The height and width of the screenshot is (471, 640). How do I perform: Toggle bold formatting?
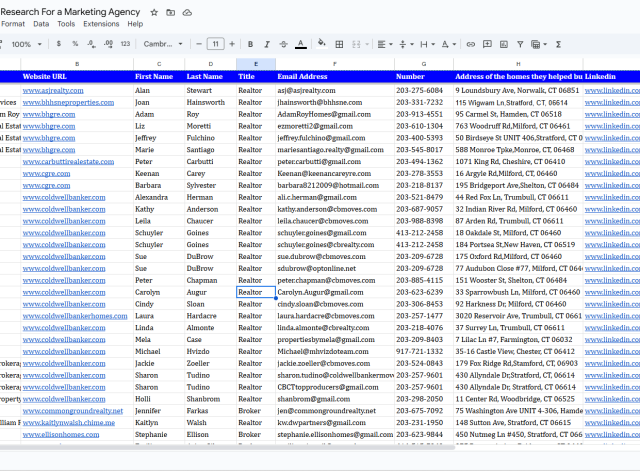click(x=250, y=44)
